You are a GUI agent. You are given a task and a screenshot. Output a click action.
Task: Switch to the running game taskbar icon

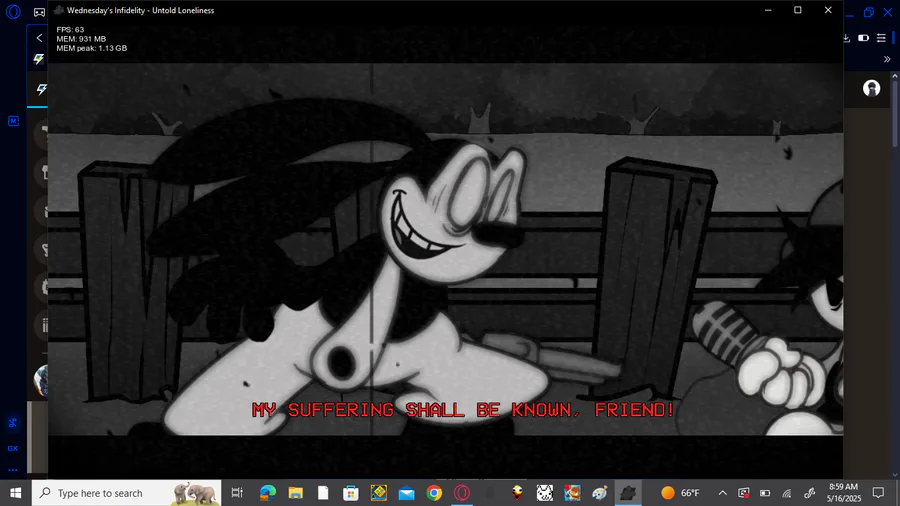[628, 493]
